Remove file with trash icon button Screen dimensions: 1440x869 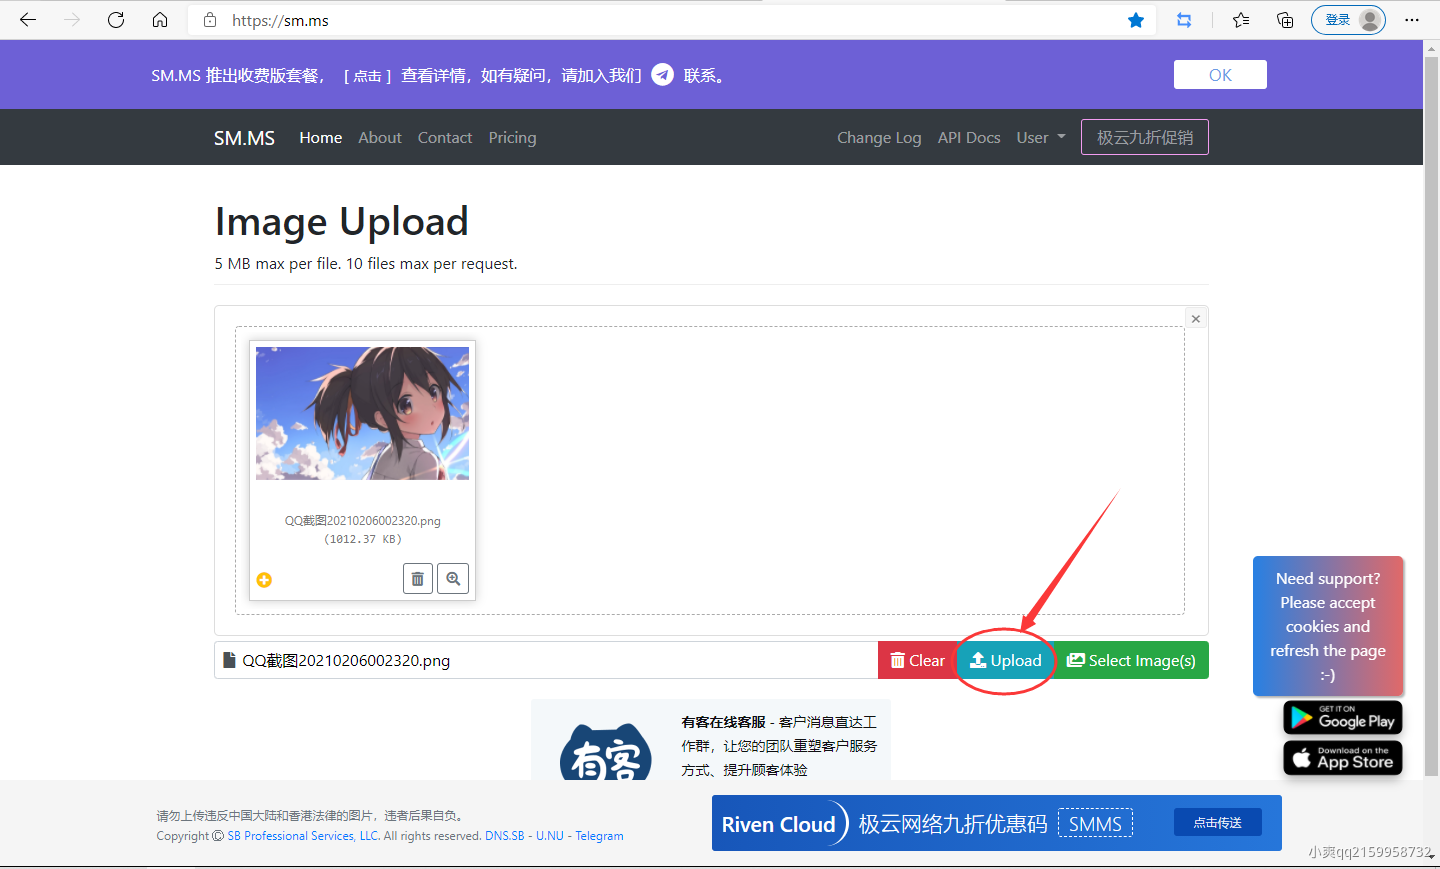coord(418,579)
